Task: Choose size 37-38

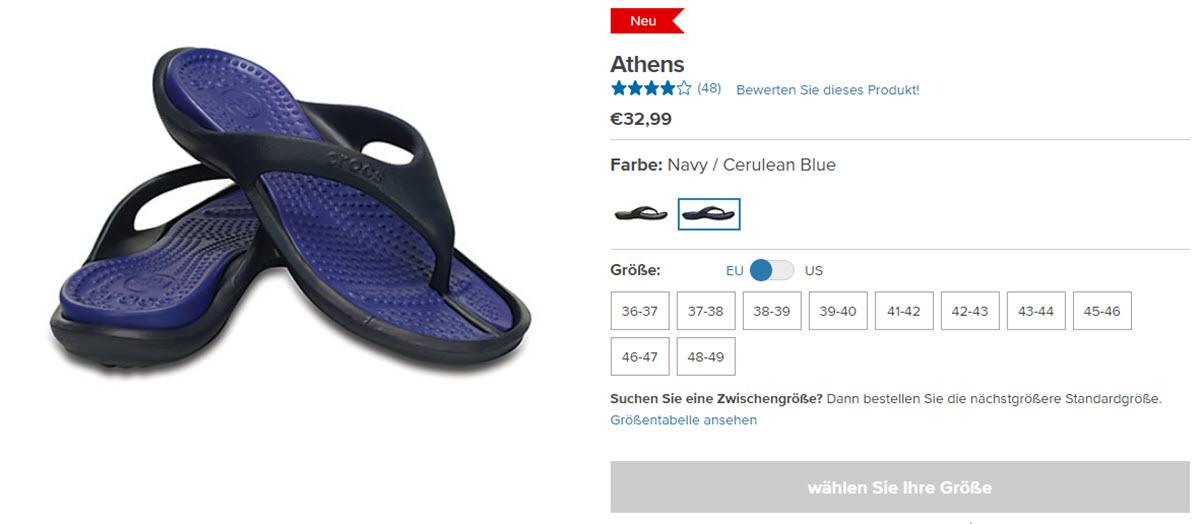Action: 706,311
